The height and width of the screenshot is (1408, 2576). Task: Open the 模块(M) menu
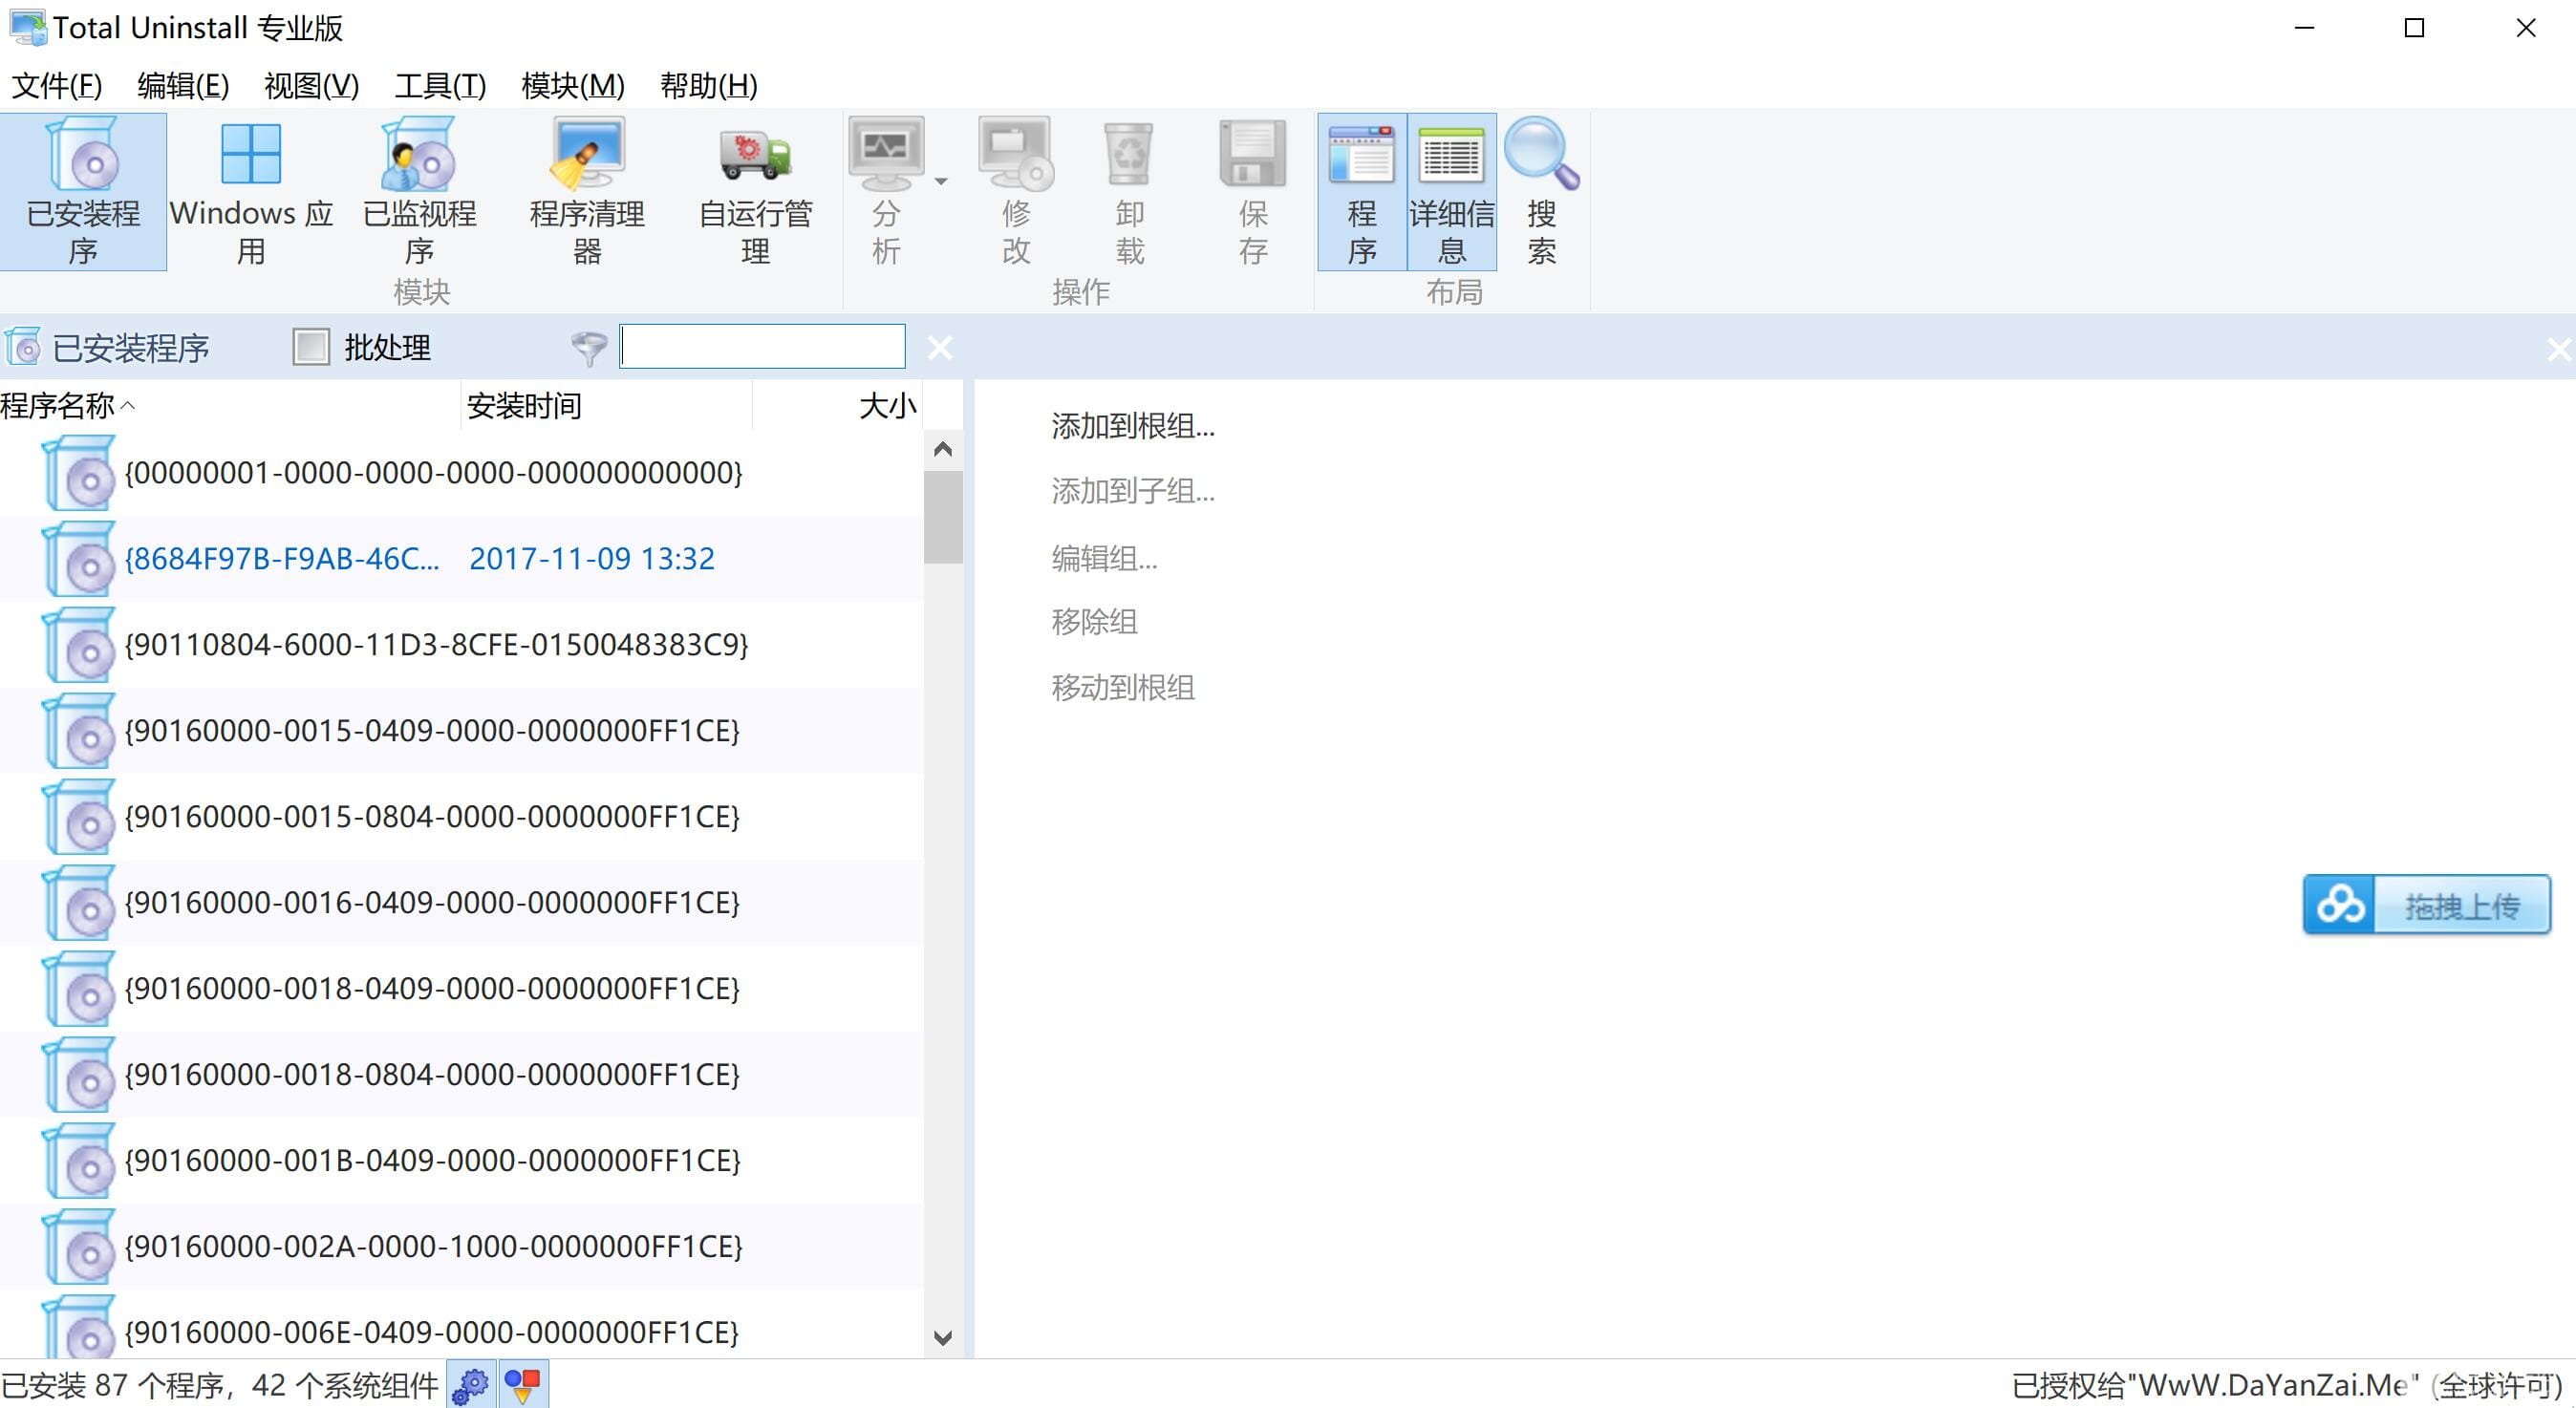573,86
